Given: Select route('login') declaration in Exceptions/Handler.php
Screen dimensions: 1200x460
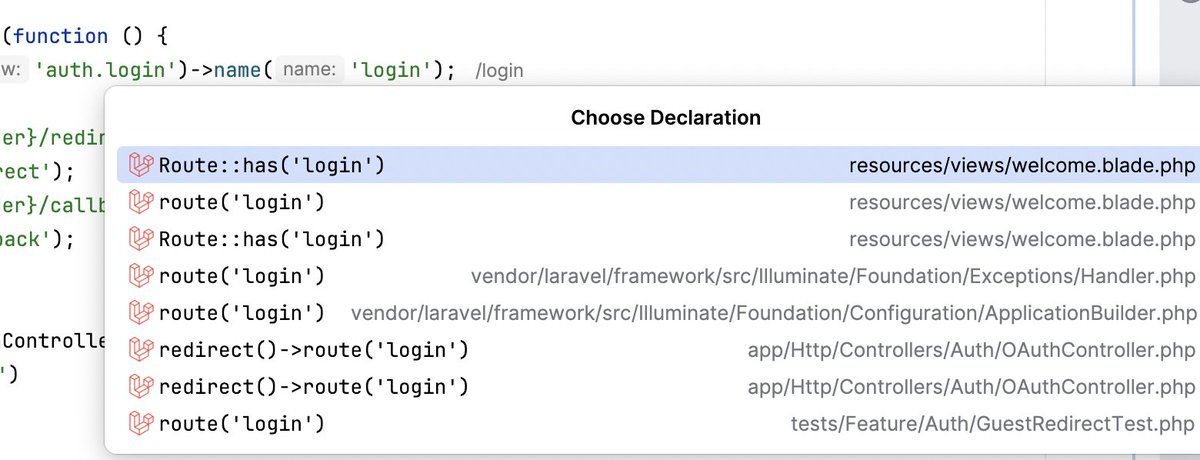Looking at the screenshot, I should tap(660, 276).
